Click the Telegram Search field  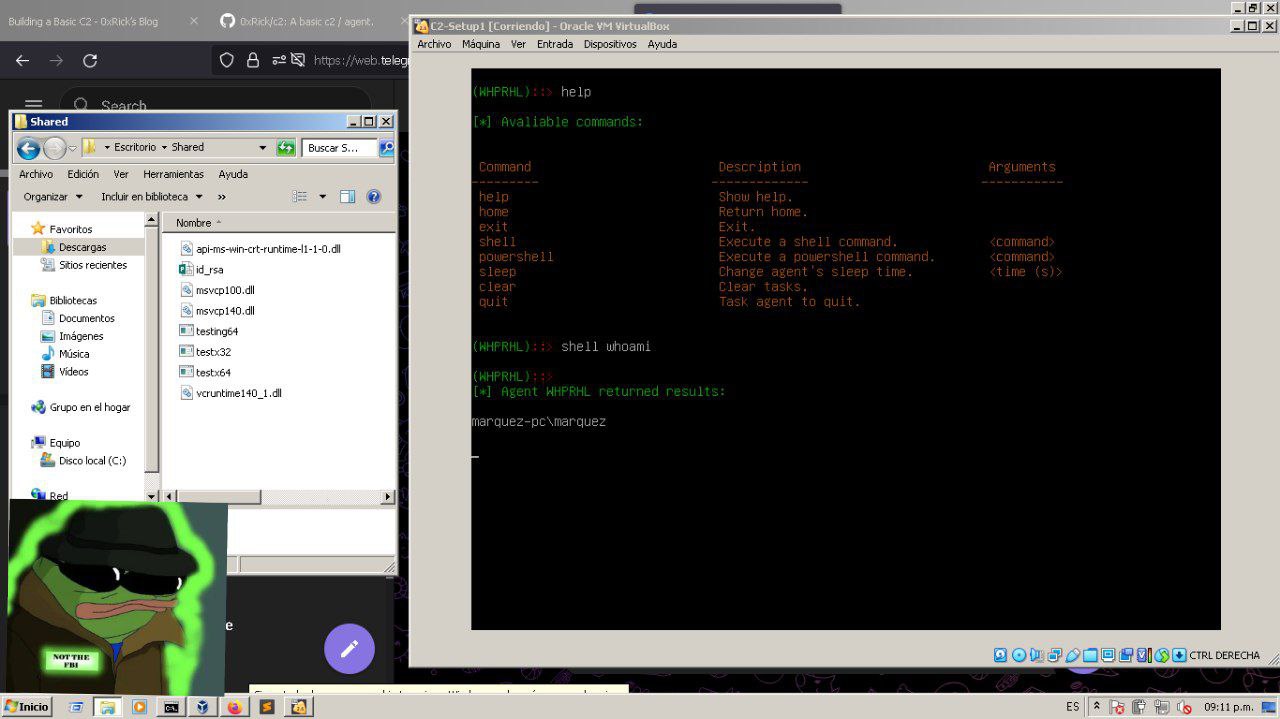(215, 106)
